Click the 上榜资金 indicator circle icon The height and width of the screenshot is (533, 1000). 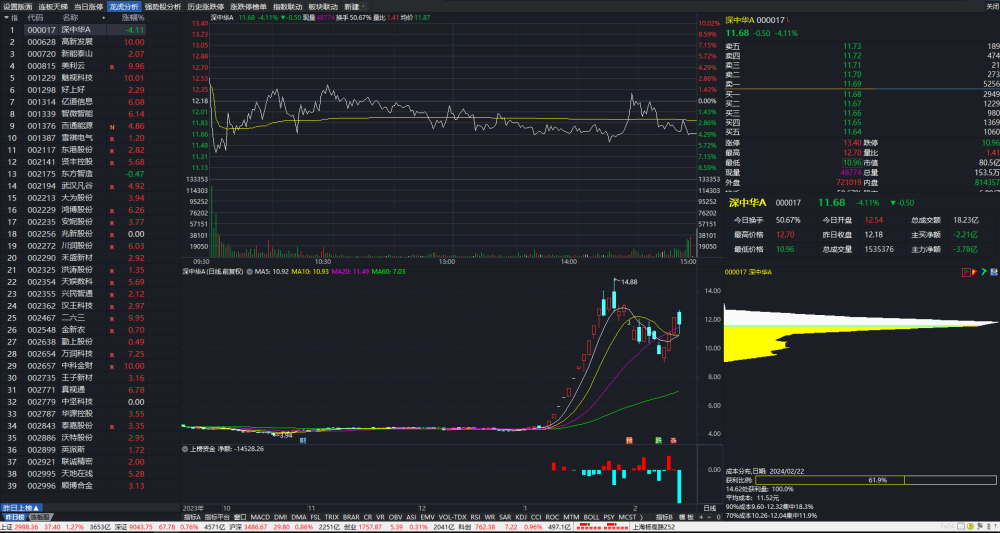tap(186, 449)
